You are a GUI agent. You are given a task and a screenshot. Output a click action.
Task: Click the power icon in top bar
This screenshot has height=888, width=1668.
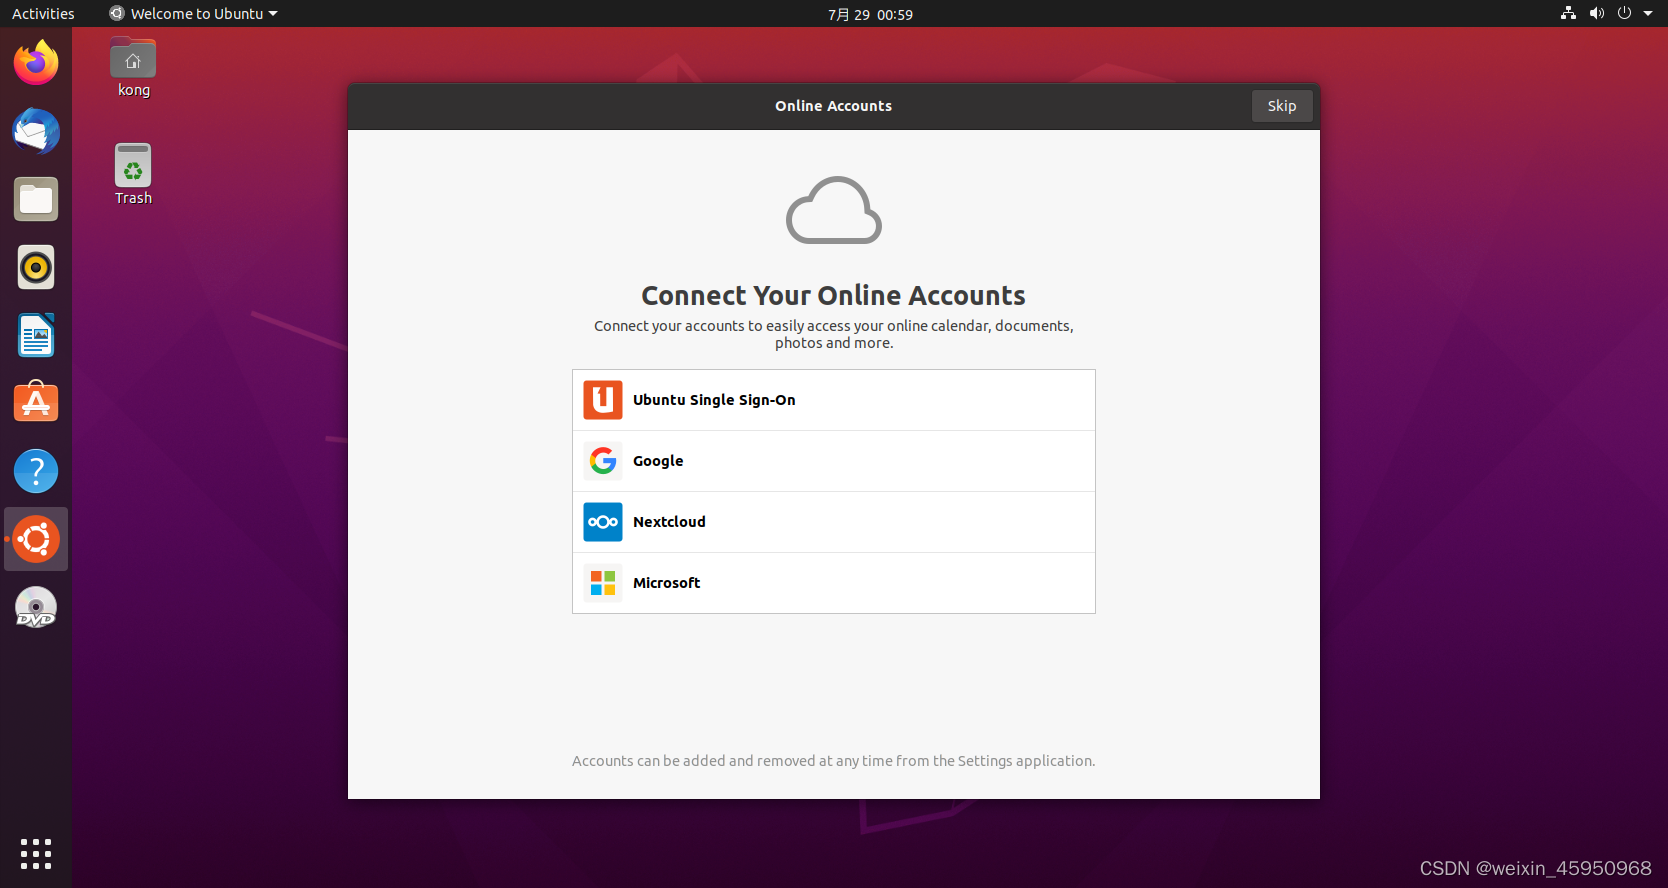[1625, 13]
